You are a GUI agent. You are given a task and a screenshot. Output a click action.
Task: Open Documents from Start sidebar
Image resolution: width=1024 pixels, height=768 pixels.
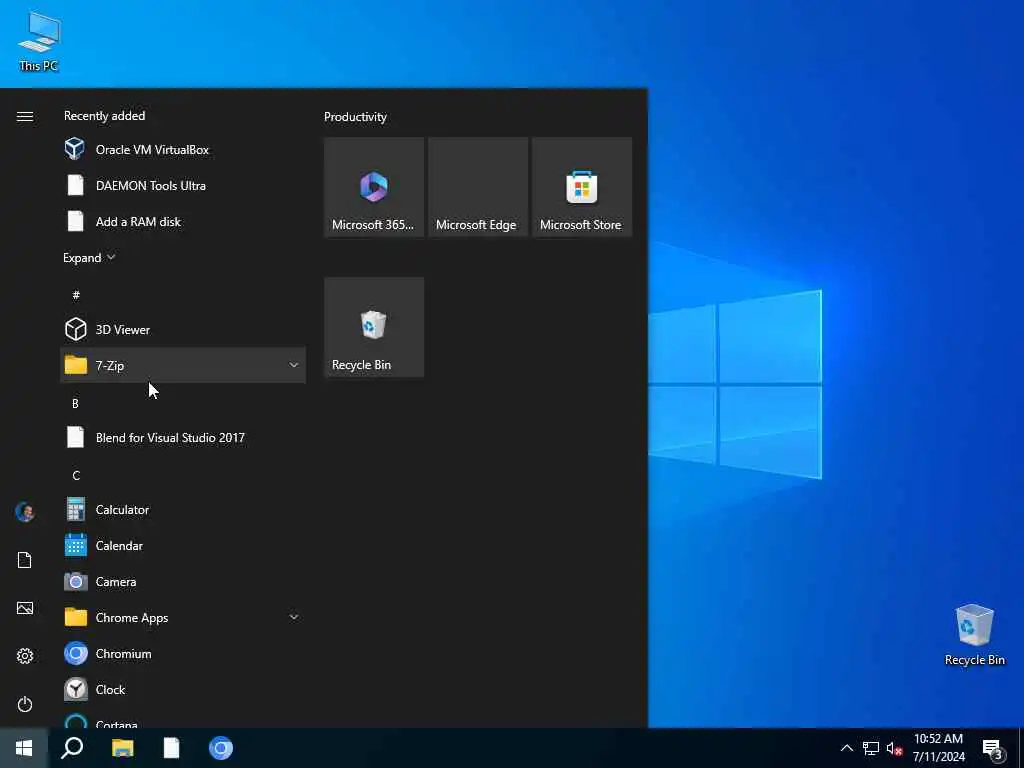(25, 560)
